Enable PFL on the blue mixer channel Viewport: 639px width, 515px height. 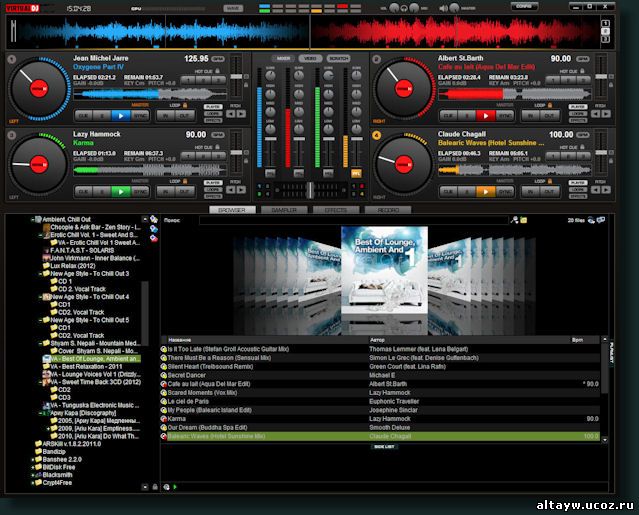(x=270, y=173)
